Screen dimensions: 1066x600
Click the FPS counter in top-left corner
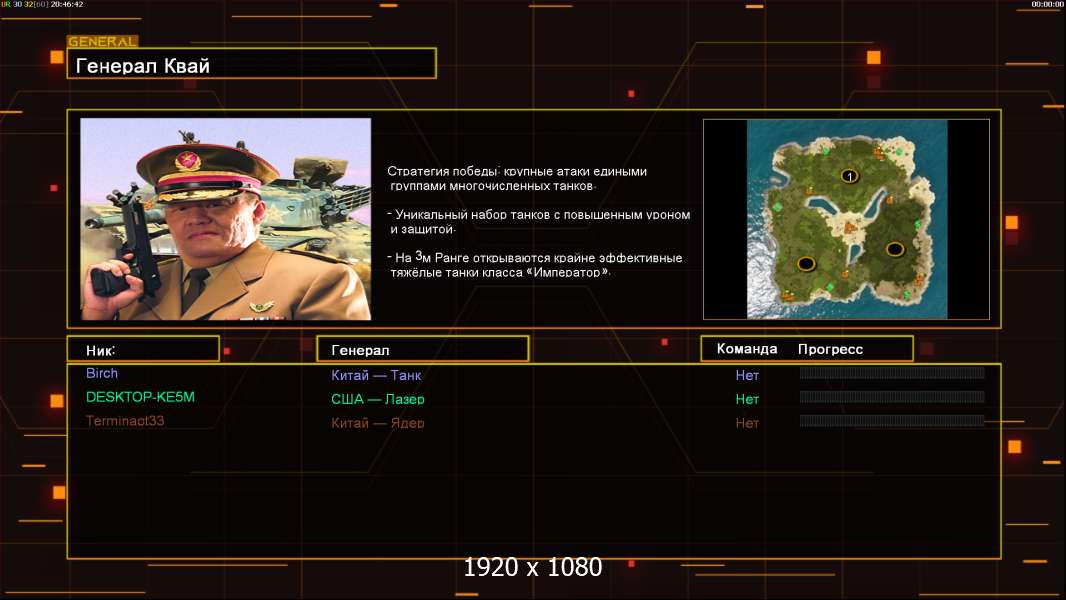(42, 4)
